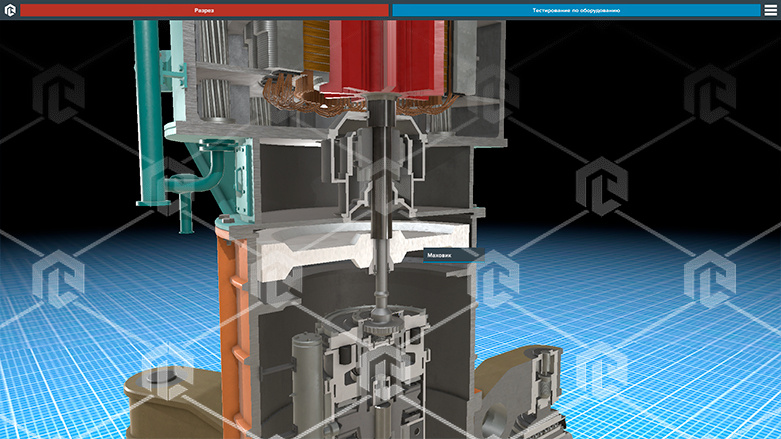Screen dimensions: 781x439
Task: Switch to Тестирование по оборудованию tab
Action: [x=576, y=10]
